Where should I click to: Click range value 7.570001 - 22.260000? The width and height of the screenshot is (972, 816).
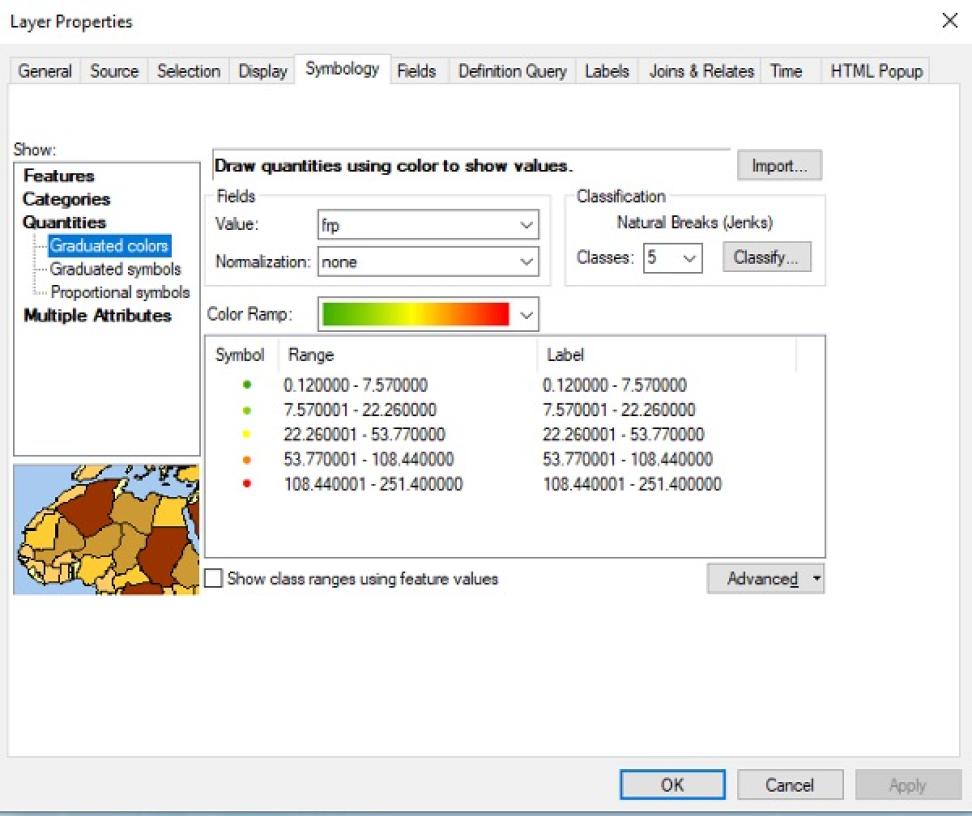[x=360, y=410]
